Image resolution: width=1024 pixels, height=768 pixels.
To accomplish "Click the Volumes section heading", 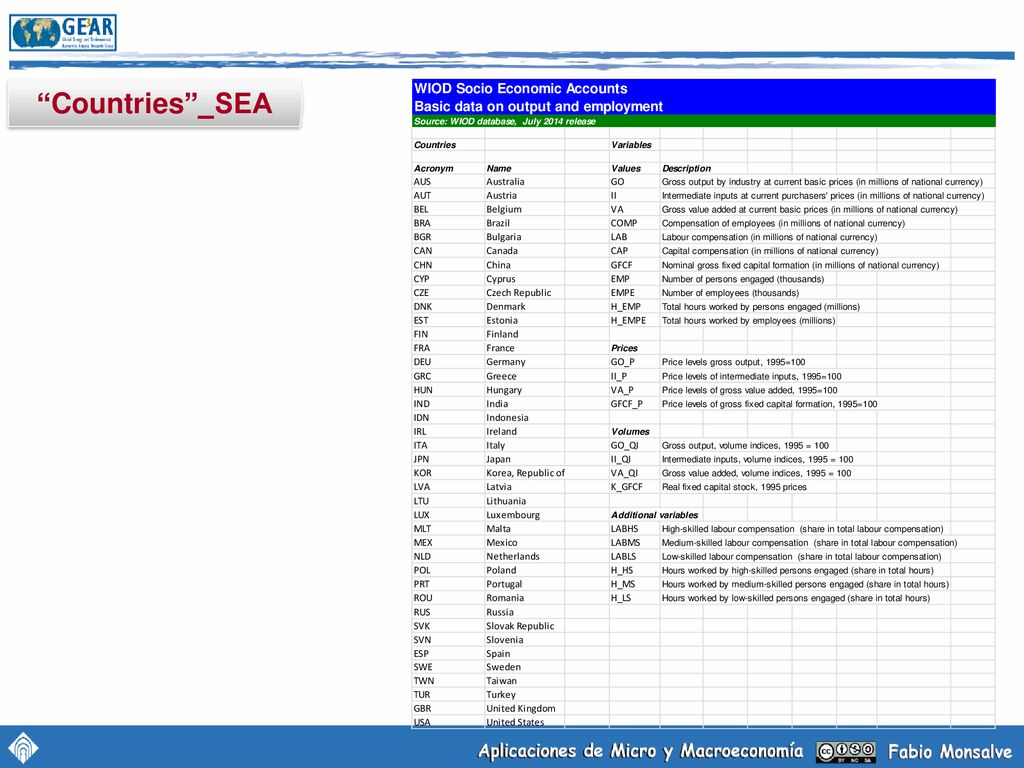I will (630, 432).
